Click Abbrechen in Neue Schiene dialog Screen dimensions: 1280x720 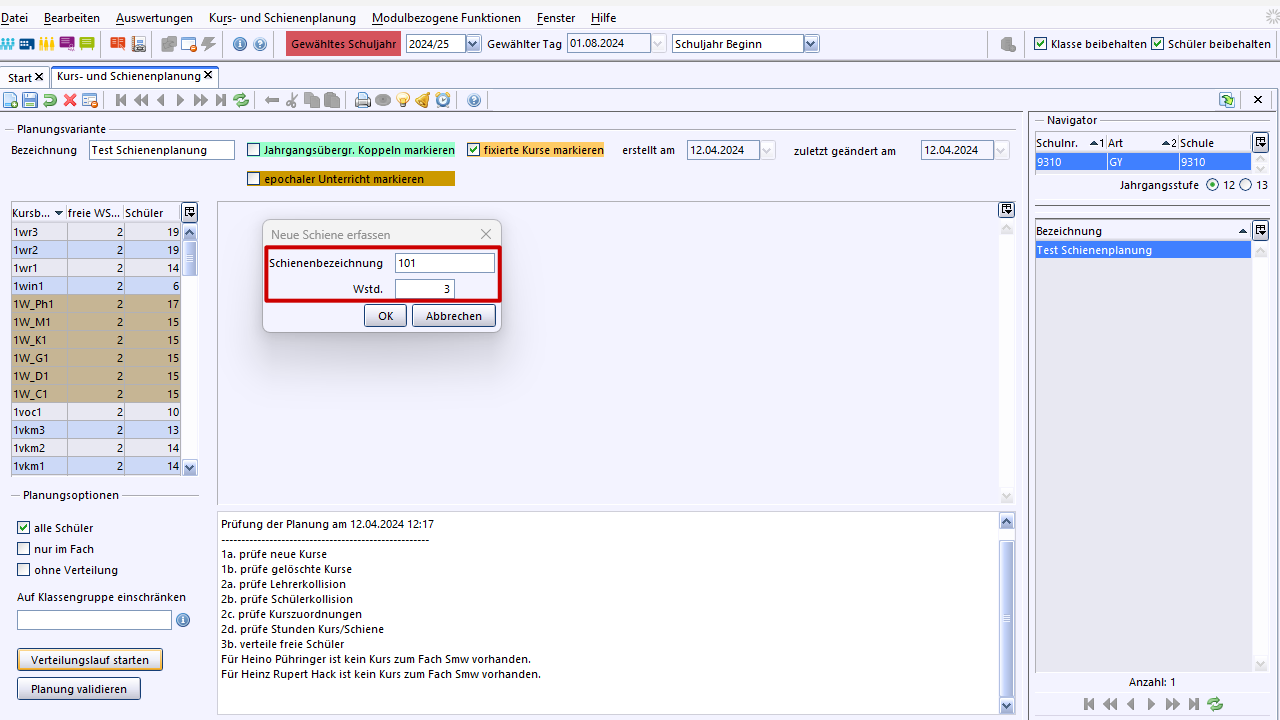pyautogui.click(x=454, y=315)
